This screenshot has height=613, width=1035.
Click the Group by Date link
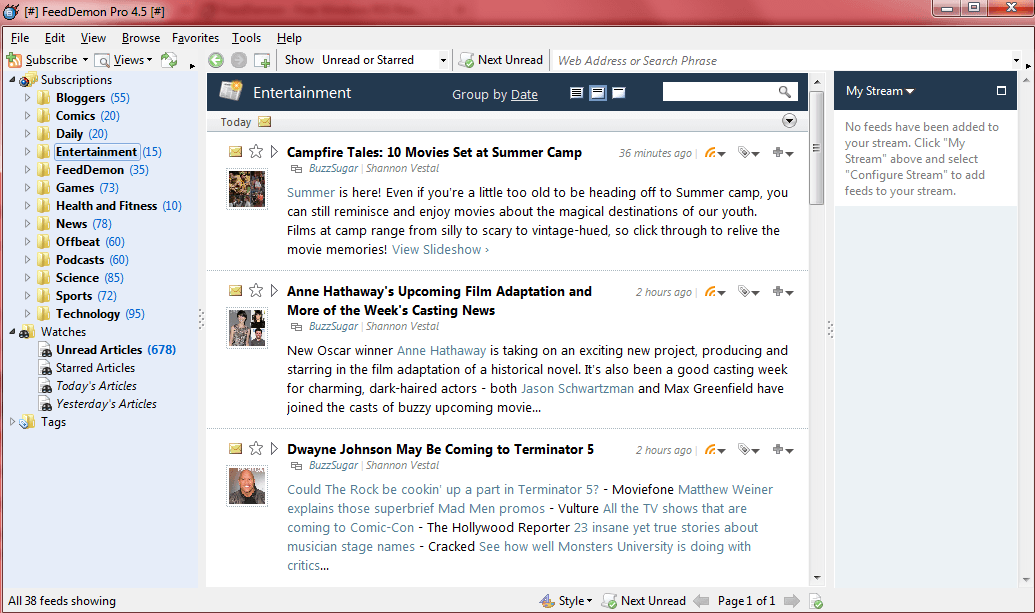tap(524, 94)
